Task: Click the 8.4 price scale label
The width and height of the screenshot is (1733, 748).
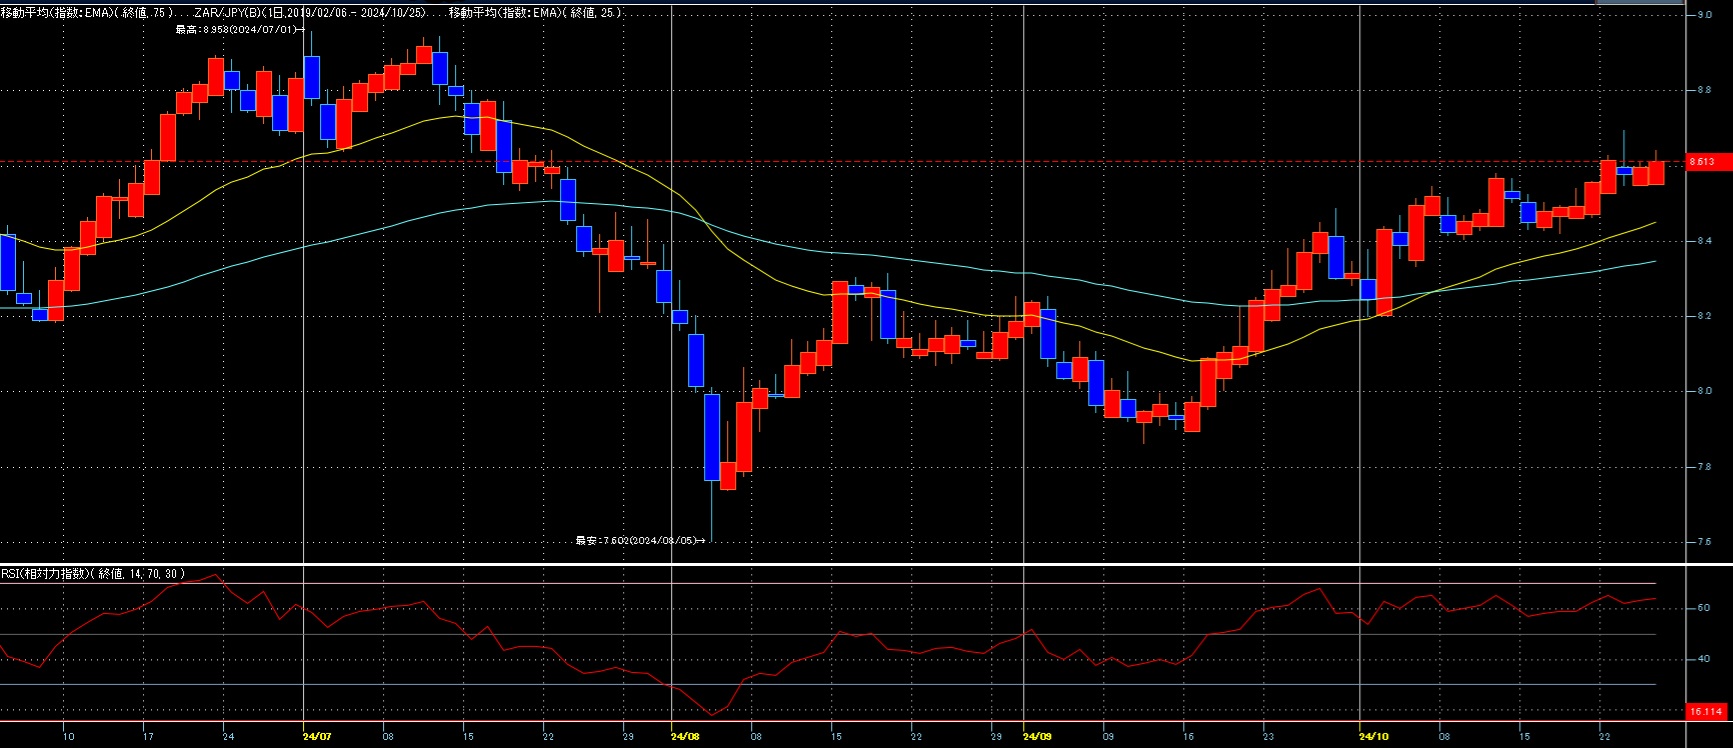Action: coord(1704,241)
